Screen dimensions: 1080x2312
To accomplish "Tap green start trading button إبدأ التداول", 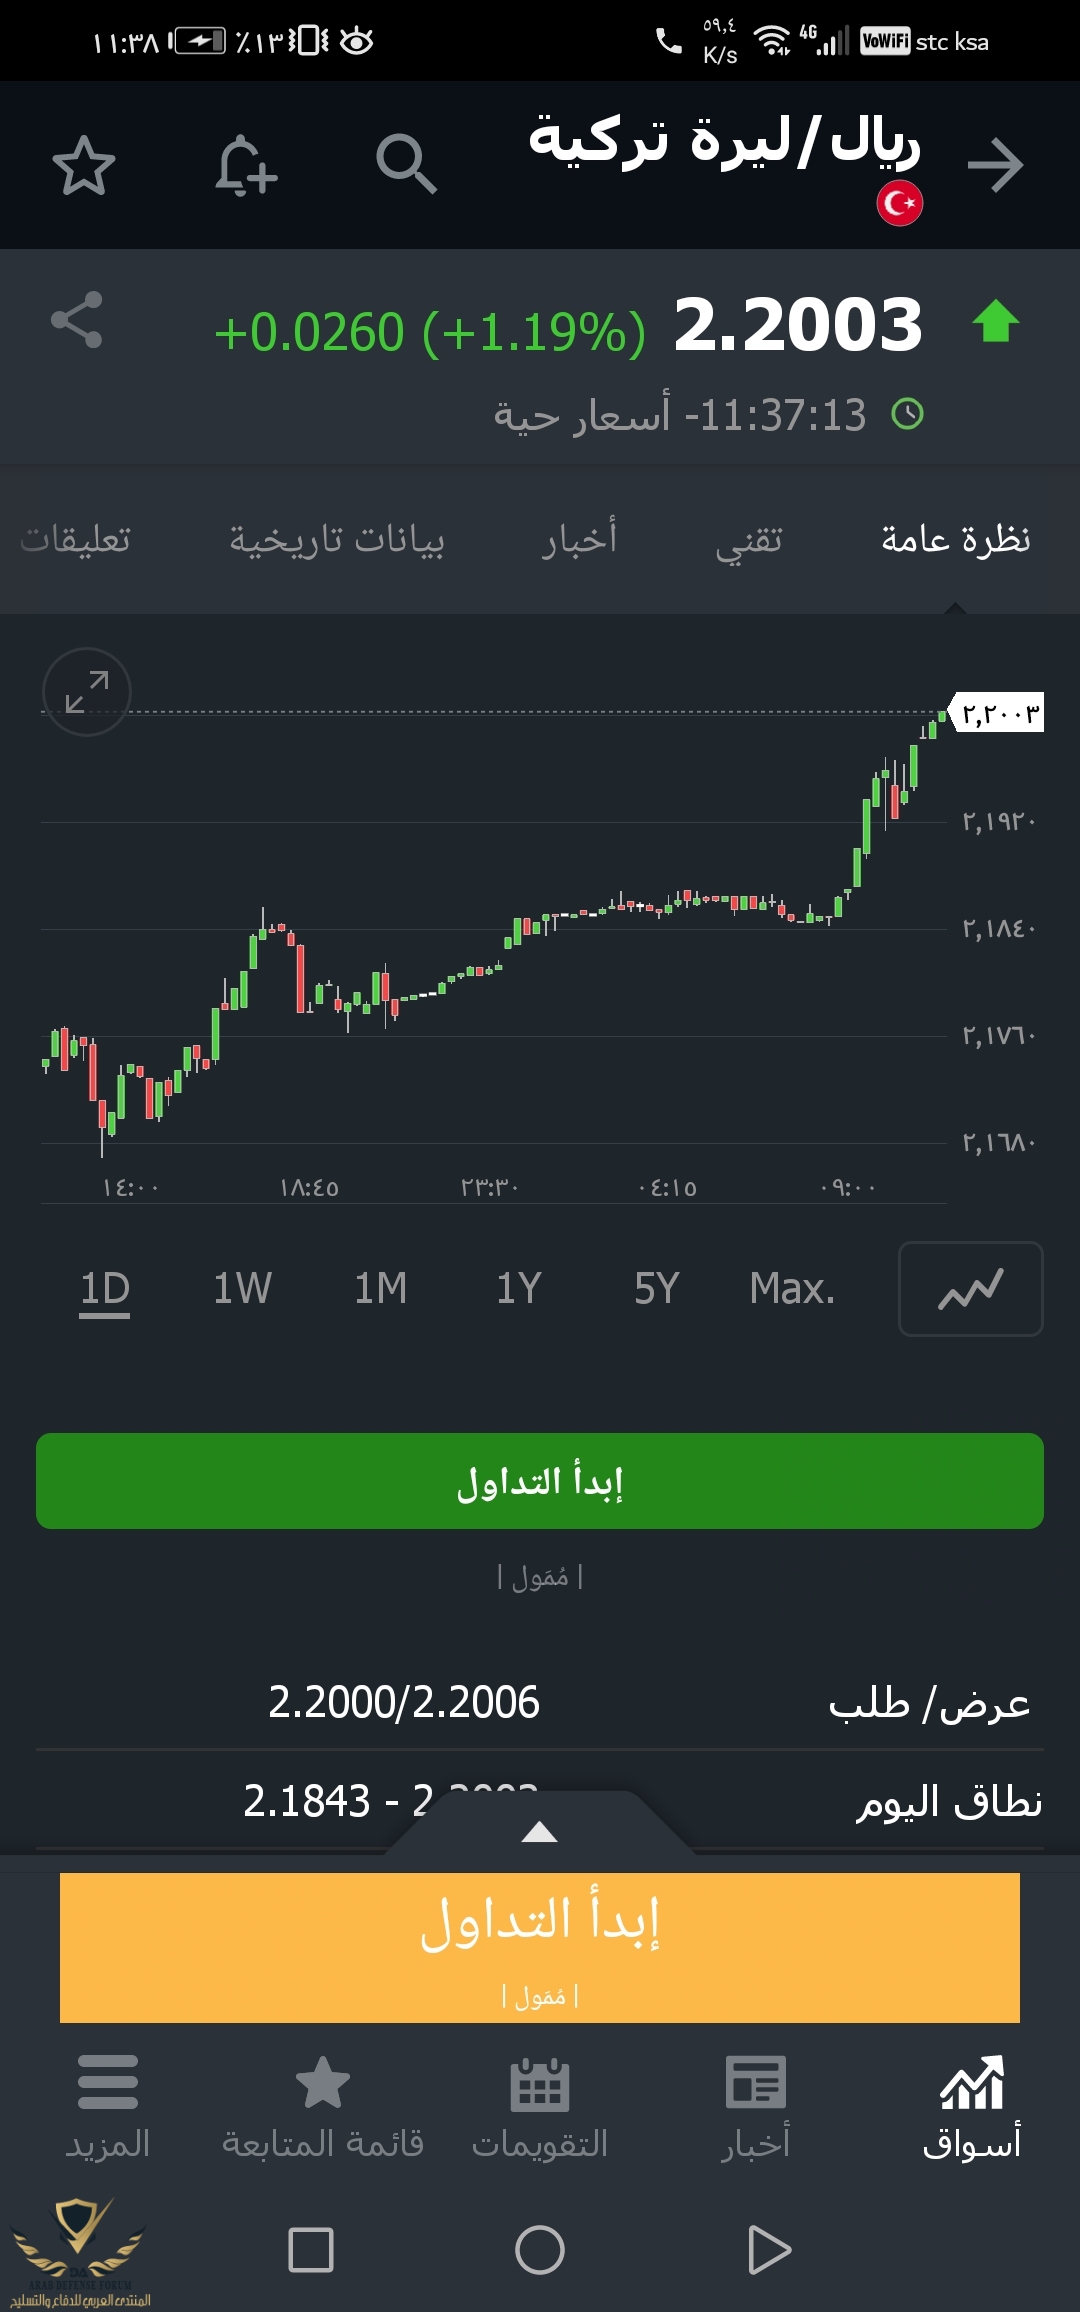I will (540, 1481).
